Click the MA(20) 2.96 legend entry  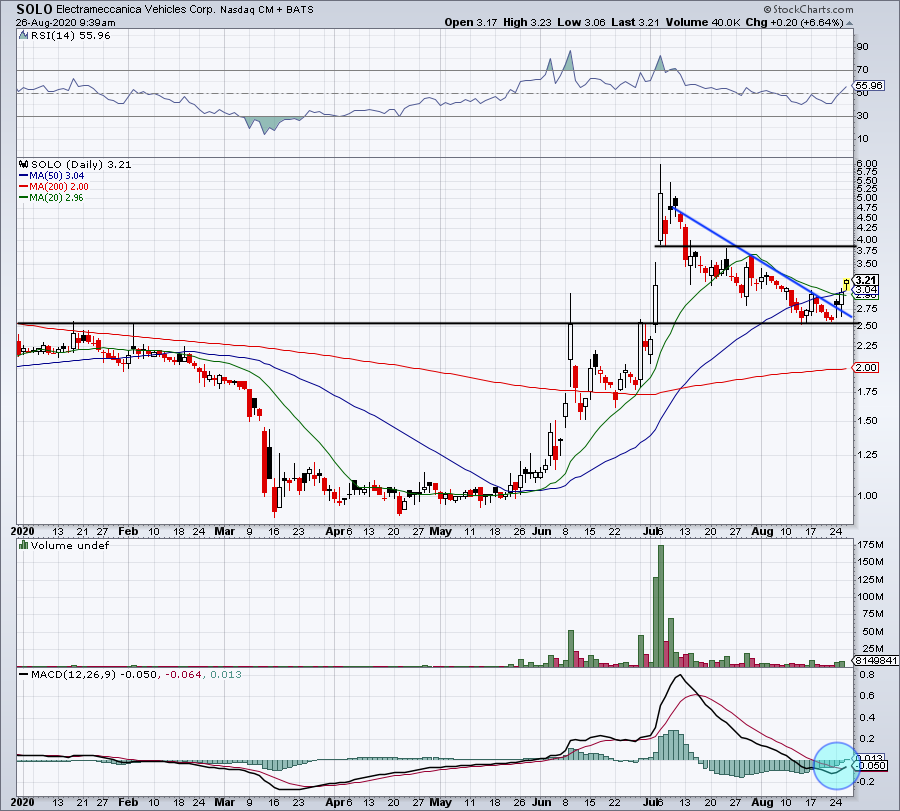tap(56, 197)
